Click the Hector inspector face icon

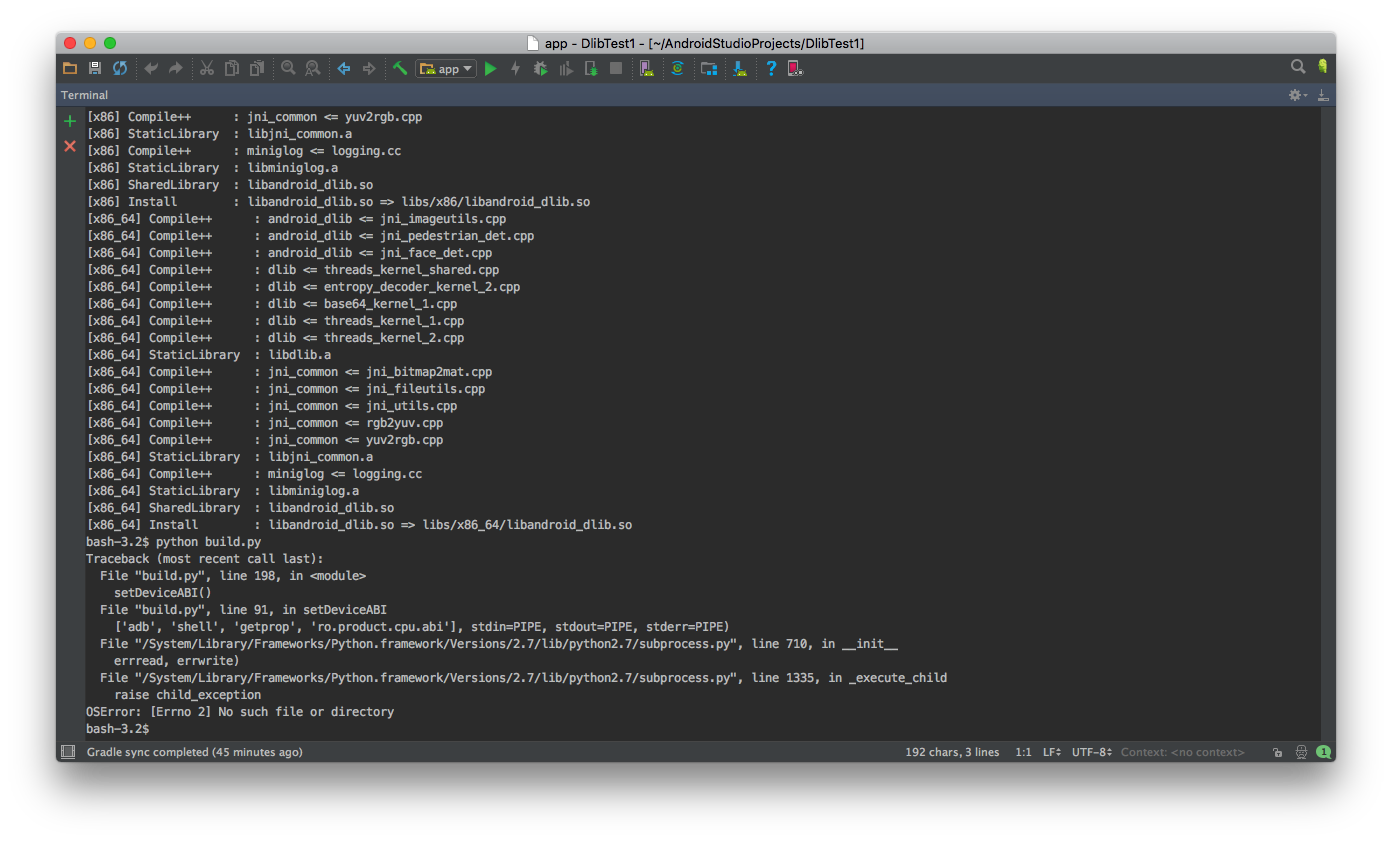tap(1301, 752)
